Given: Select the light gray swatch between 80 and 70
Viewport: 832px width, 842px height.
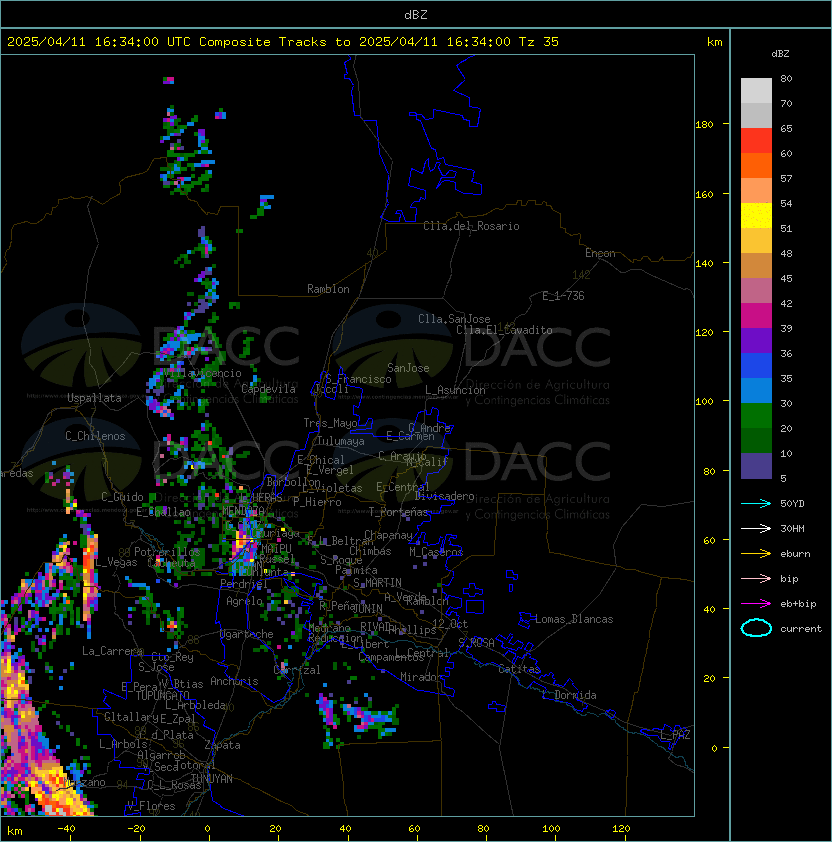Looking at the screenshot, I should [x=756, y=91].
